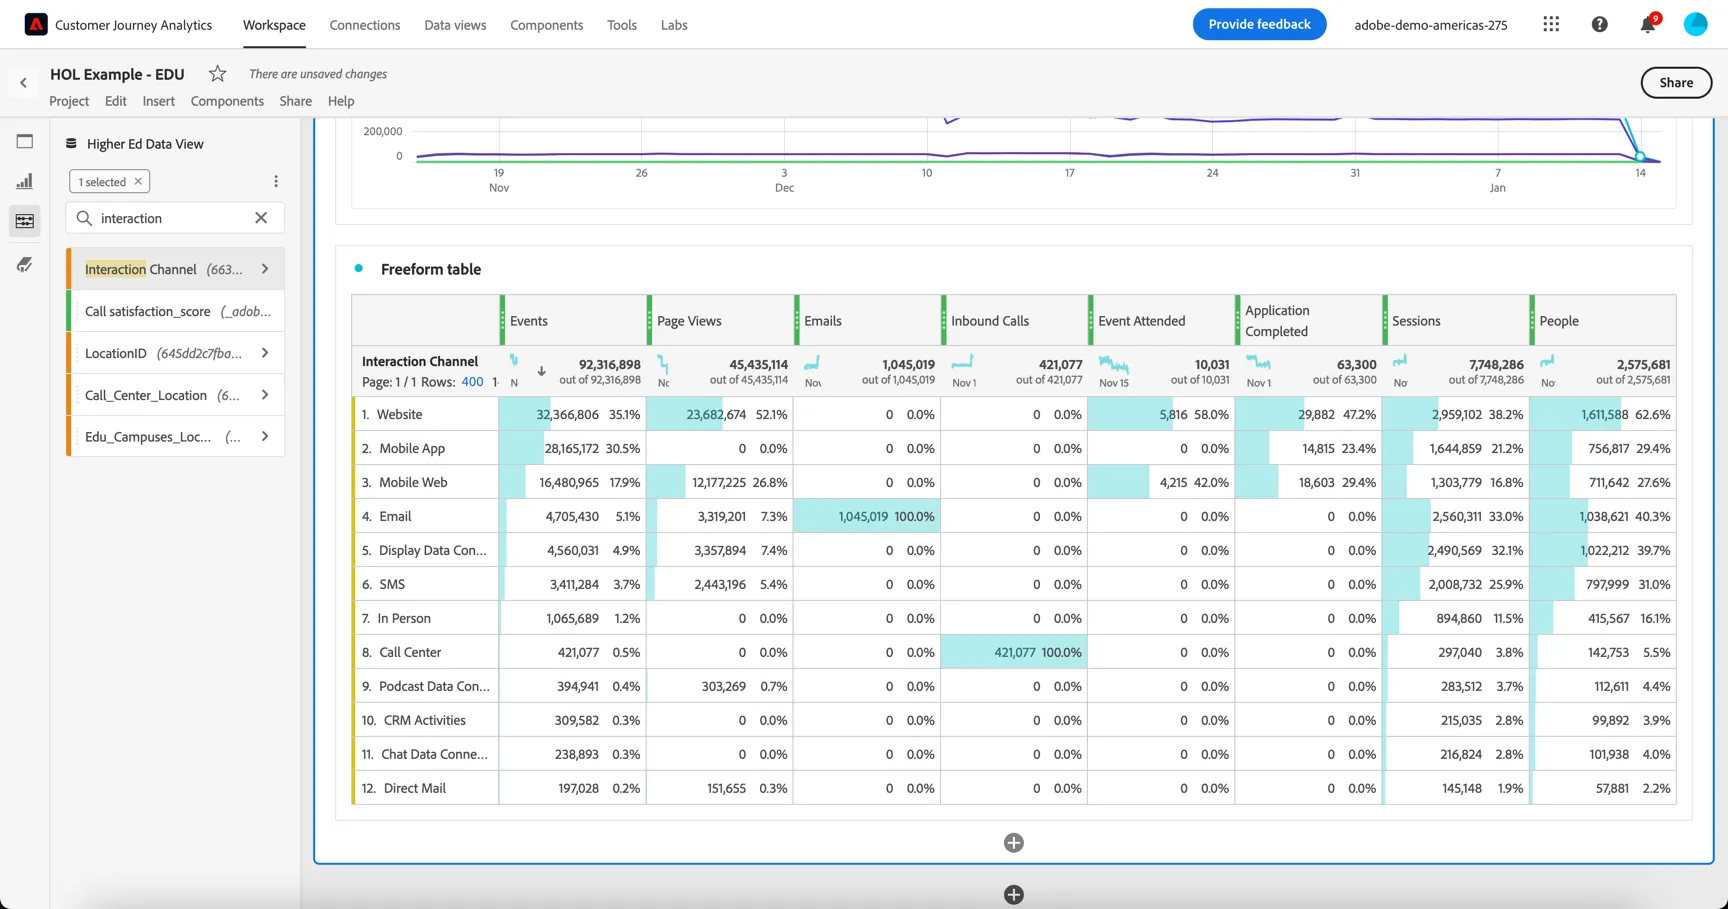Screen dimensions: 1728x909
Task: Open the Panels icon in left rail
Action: [x=25, y=142]
